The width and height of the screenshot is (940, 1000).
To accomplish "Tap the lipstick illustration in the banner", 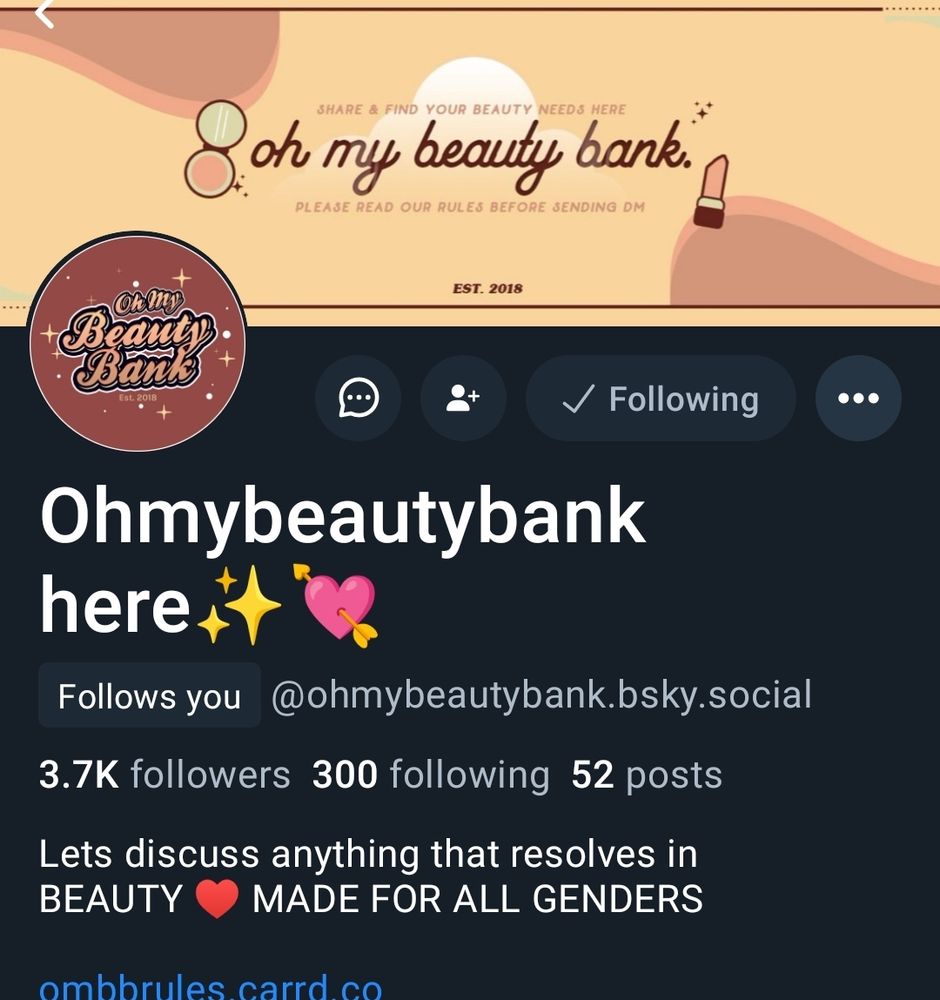I will [711, 191].
